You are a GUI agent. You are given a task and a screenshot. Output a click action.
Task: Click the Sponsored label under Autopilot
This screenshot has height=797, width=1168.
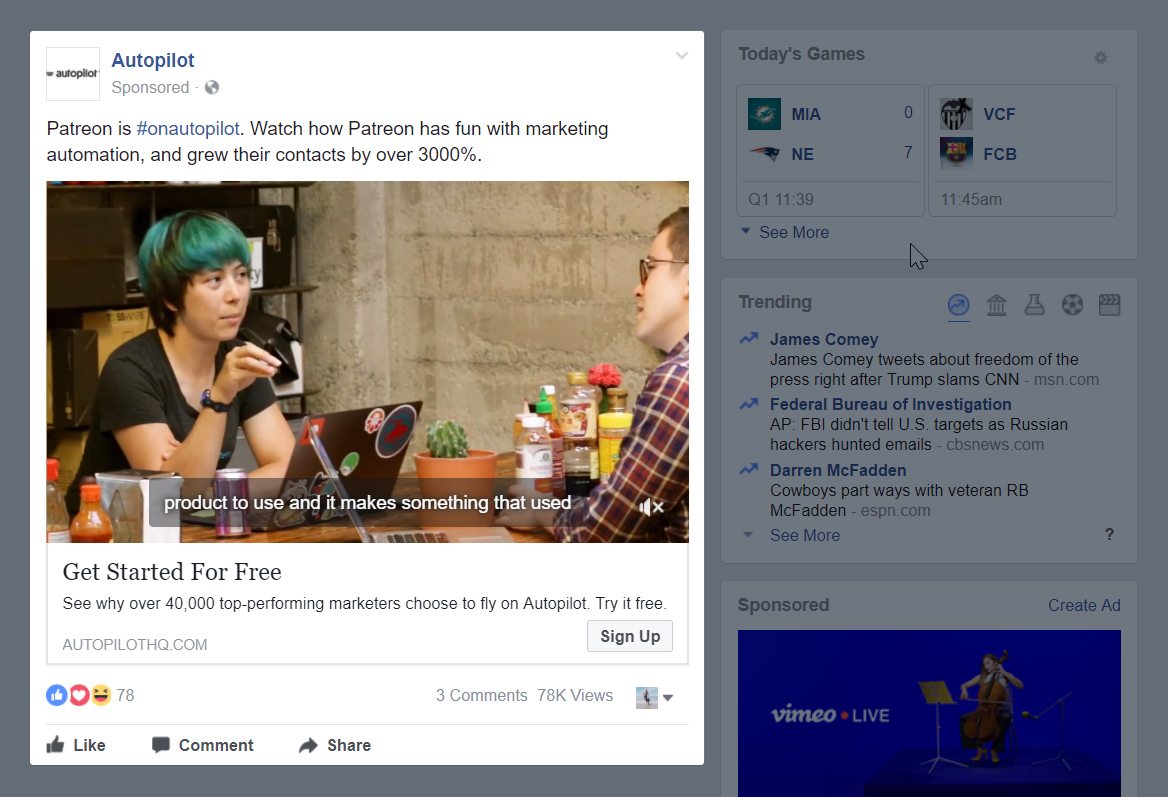tap(150, 88)
